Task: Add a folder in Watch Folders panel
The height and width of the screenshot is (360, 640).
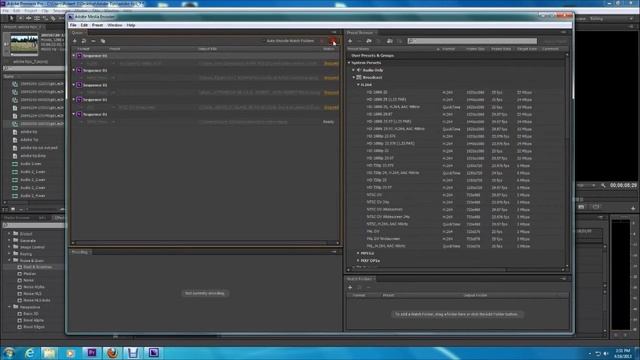Action: point(350,287)
